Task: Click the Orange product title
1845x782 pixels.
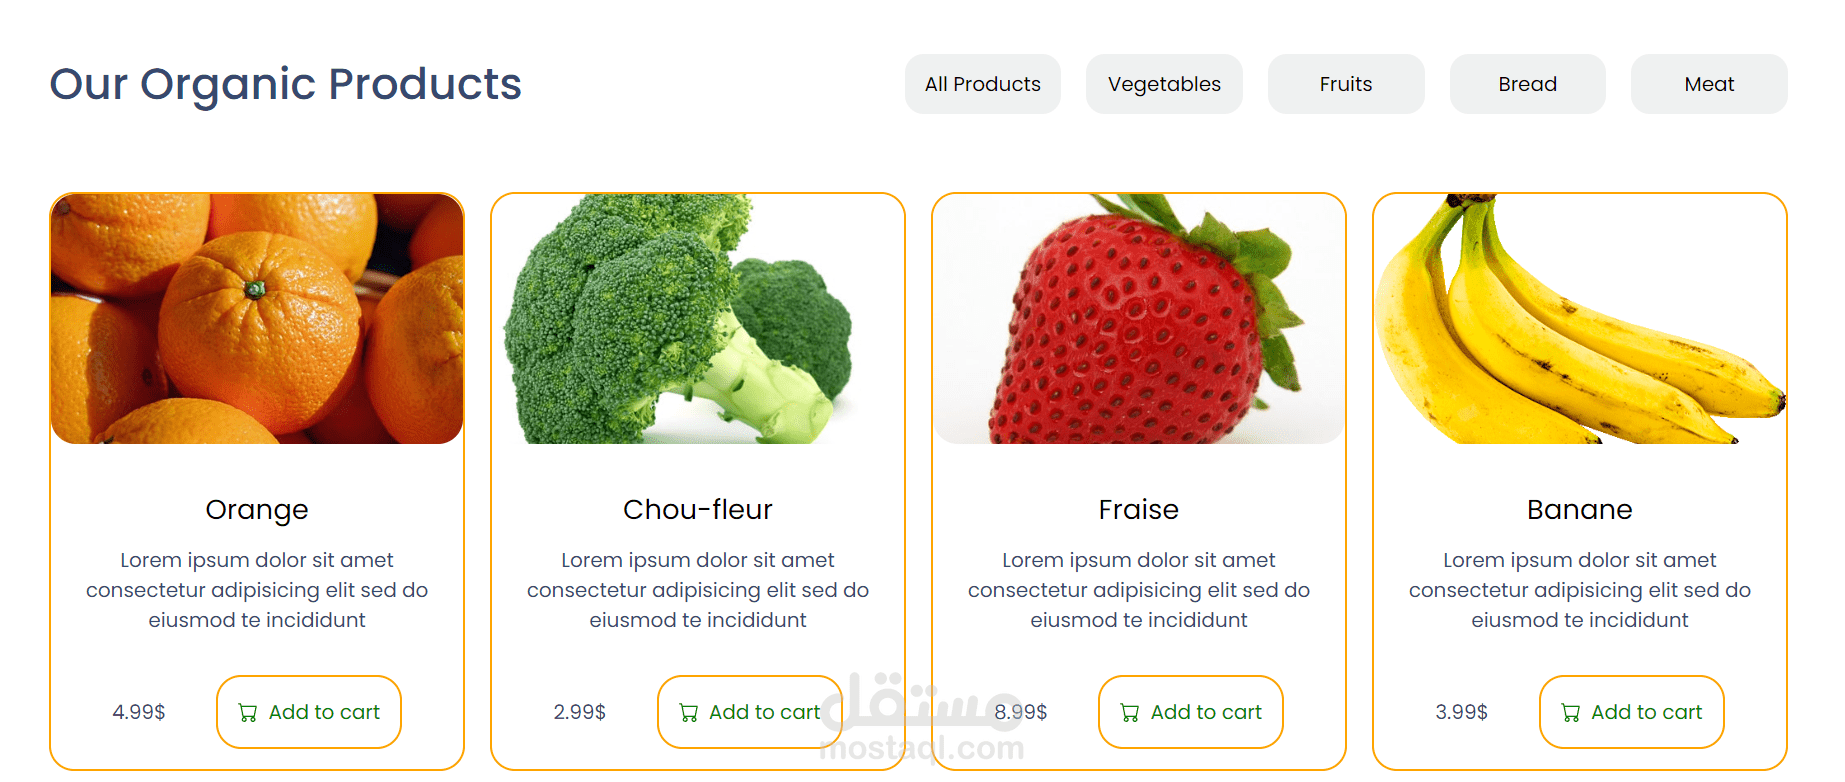Action: coord(257,510)
